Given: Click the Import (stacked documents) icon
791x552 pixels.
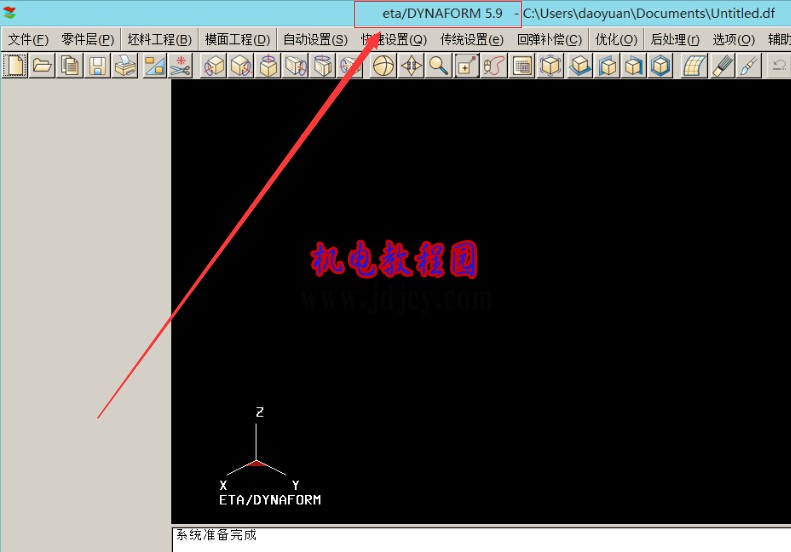Looking at the screenshot, I should [x=70, y=66].
